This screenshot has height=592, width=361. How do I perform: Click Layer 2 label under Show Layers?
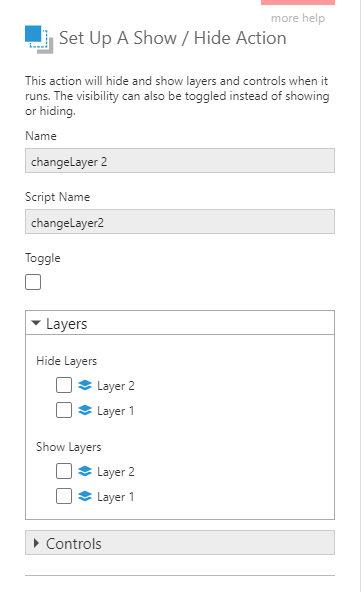point(116,472)
